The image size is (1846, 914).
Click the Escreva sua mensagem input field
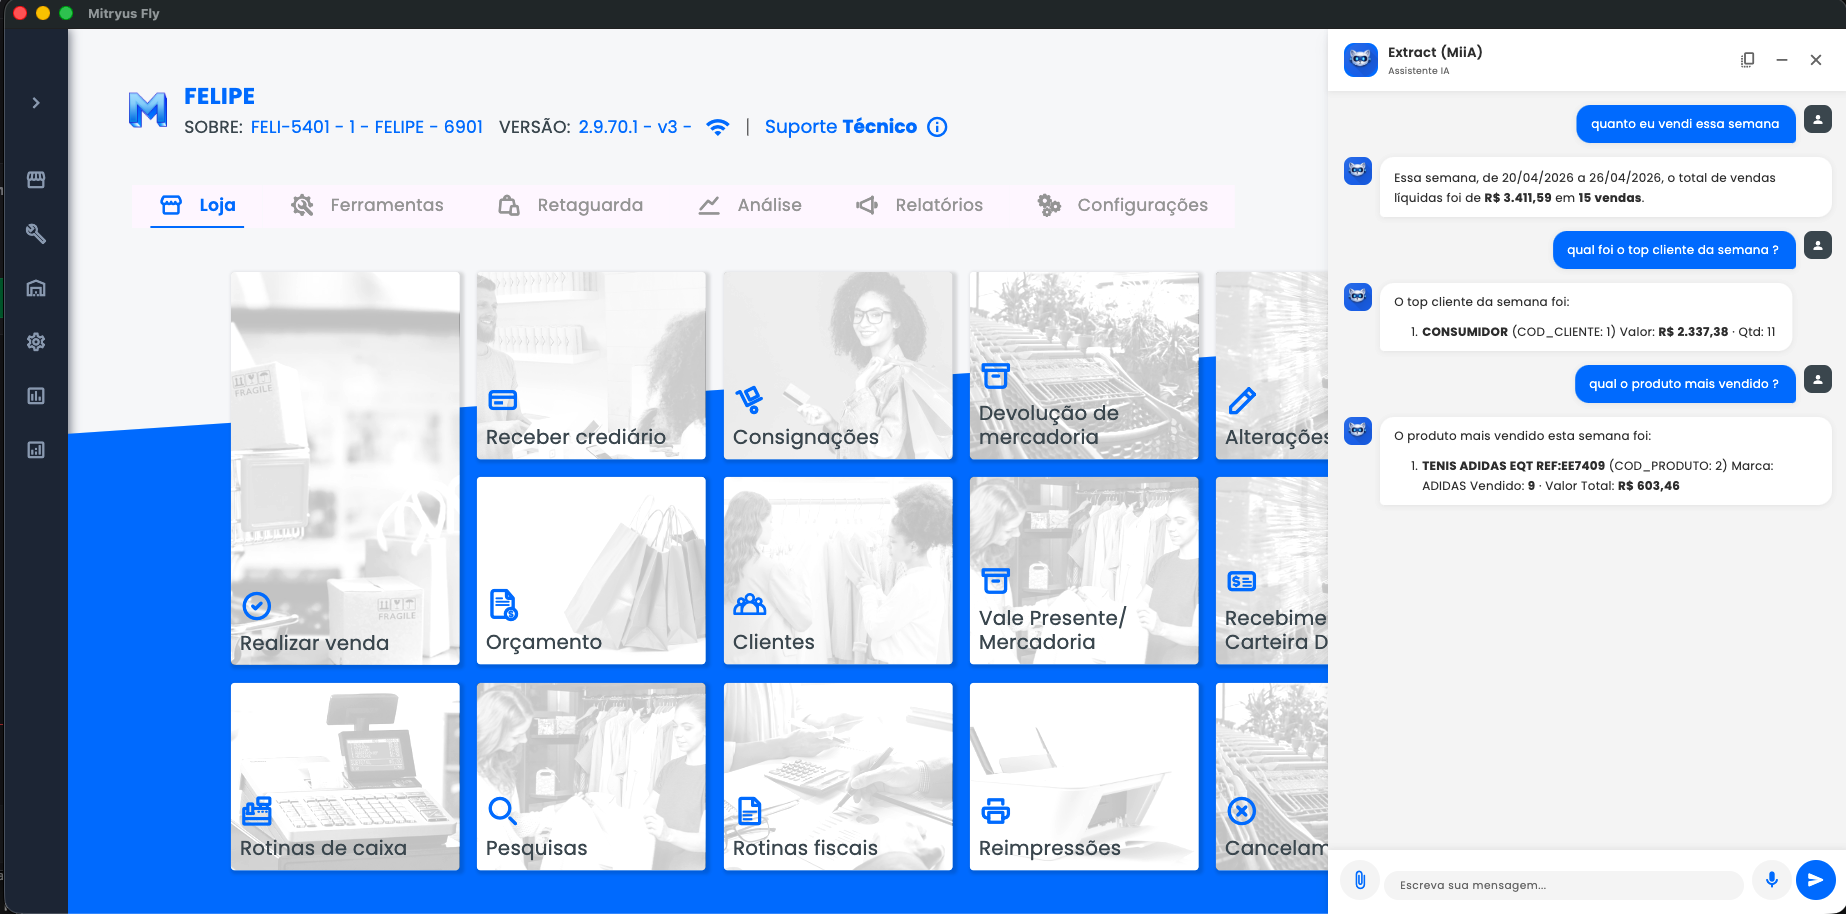pyautogui.click(x=1563, y=885)
